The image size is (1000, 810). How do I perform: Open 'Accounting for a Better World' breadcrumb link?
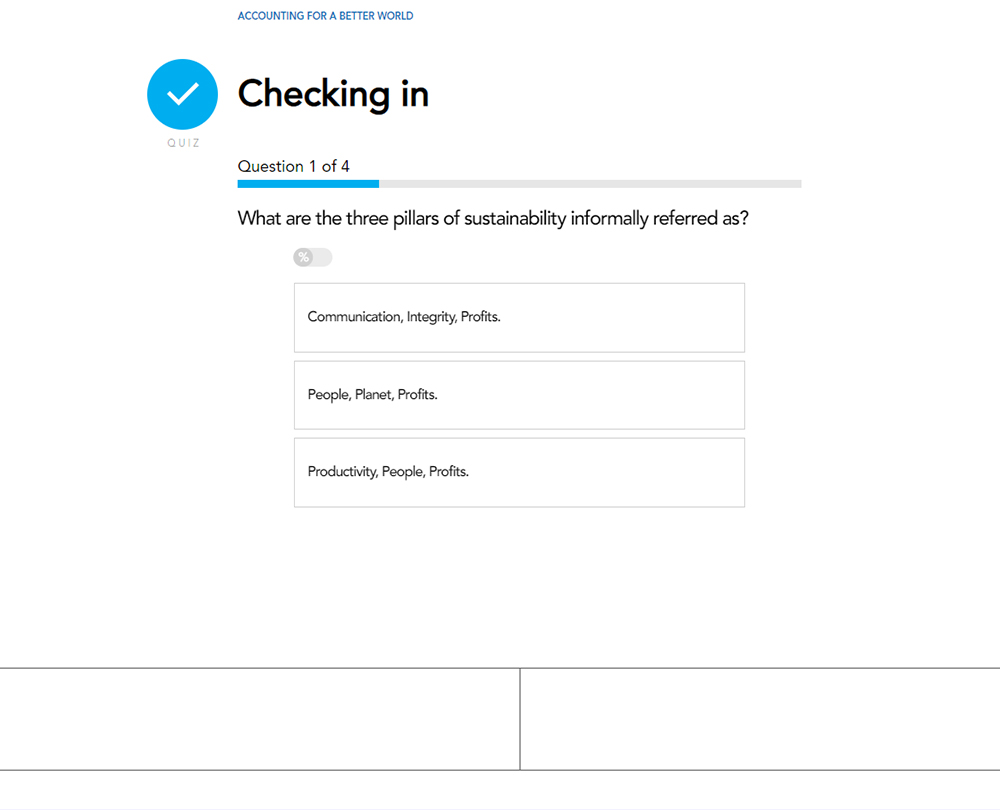[325, 16]
